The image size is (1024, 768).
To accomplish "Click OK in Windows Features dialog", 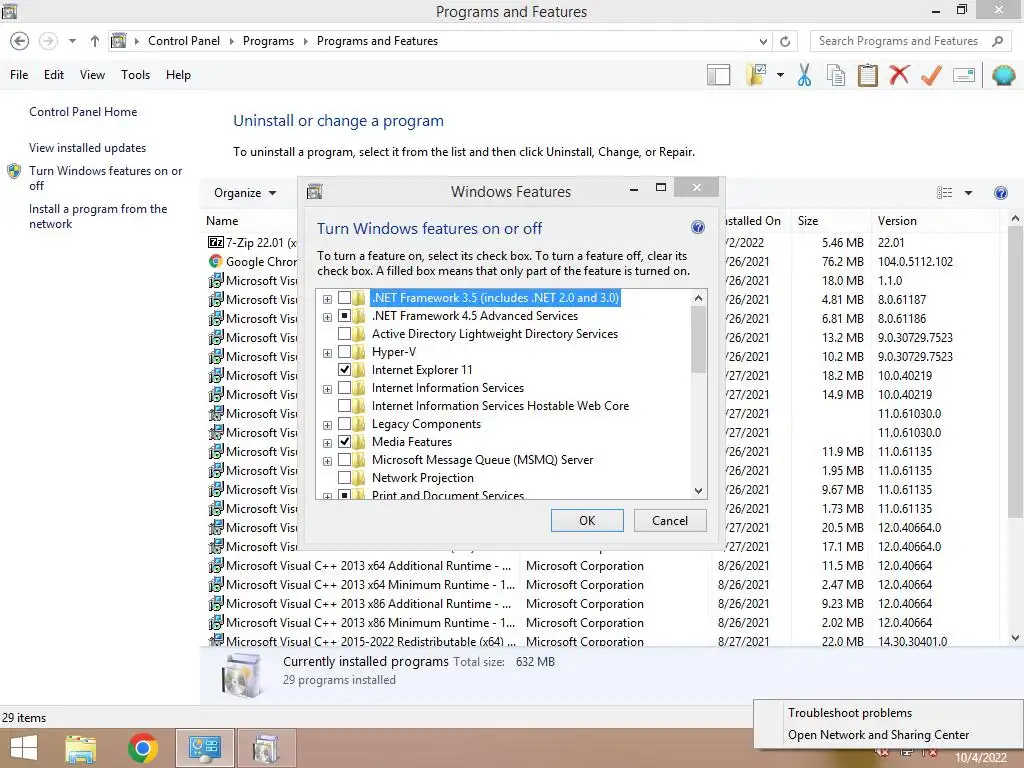I will (x=587, y=520).
